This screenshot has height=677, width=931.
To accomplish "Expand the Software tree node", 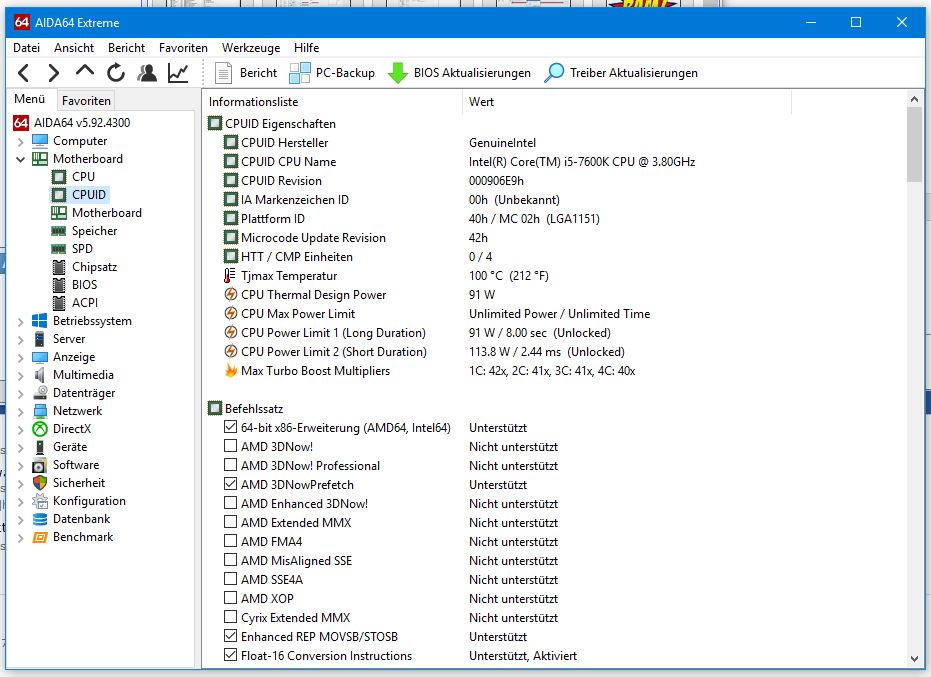I will (x=21, y=466).
